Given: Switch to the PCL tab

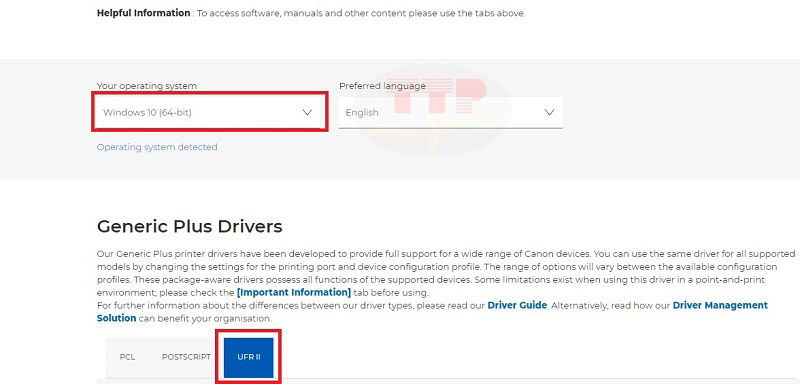Looking at the screenshot, I should (x=127, y=357).
